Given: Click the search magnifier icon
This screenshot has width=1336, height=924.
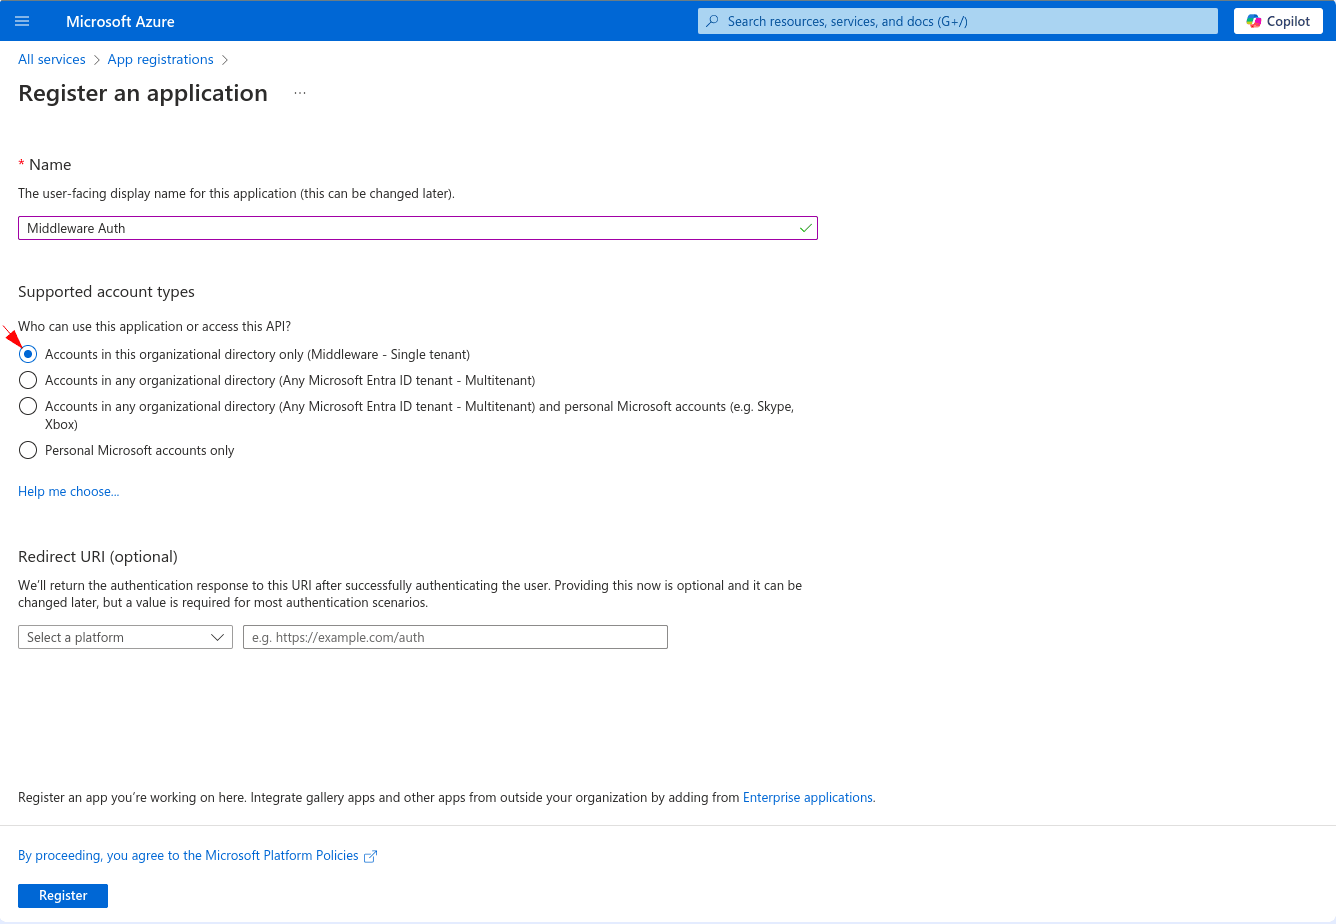Looking at the screenshot, I should click(713, 21).
